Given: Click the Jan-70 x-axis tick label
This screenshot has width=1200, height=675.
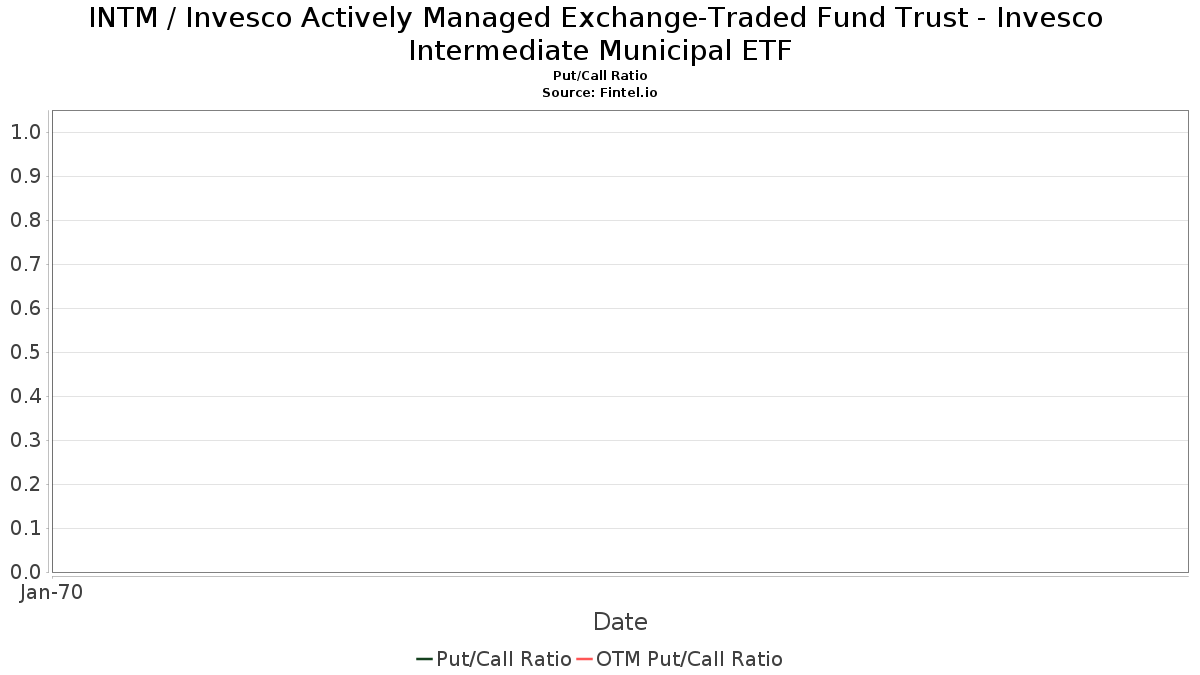Looking at the screenshot, I should (x=51, y=592).
